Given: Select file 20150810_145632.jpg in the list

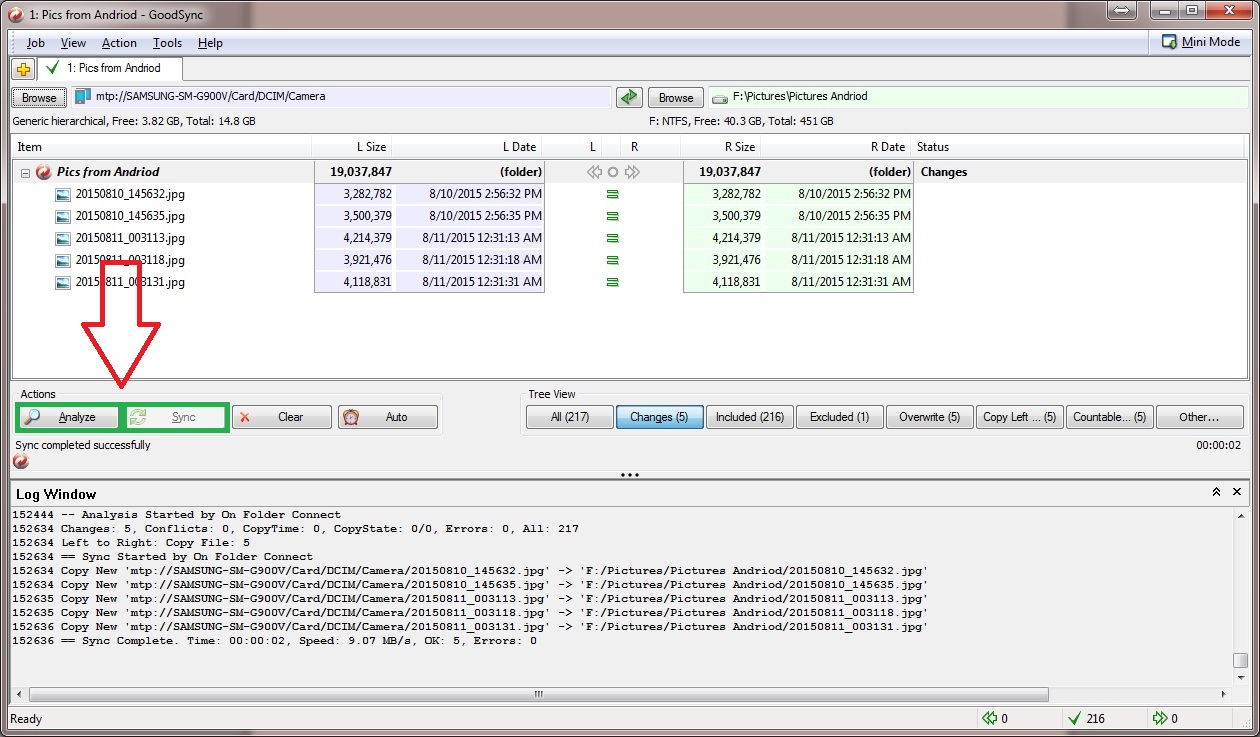Looking at the screenshot, I should (x=130, y=194).
